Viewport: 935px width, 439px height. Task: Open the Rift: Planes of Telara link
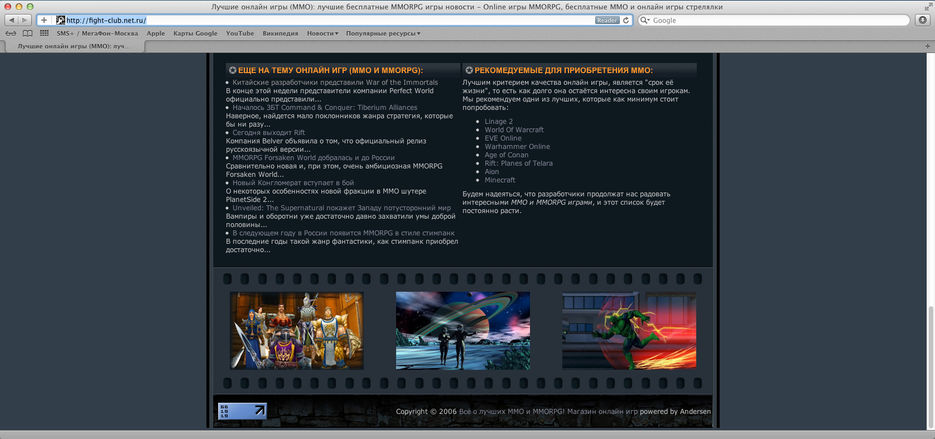(x=518, y=163)
